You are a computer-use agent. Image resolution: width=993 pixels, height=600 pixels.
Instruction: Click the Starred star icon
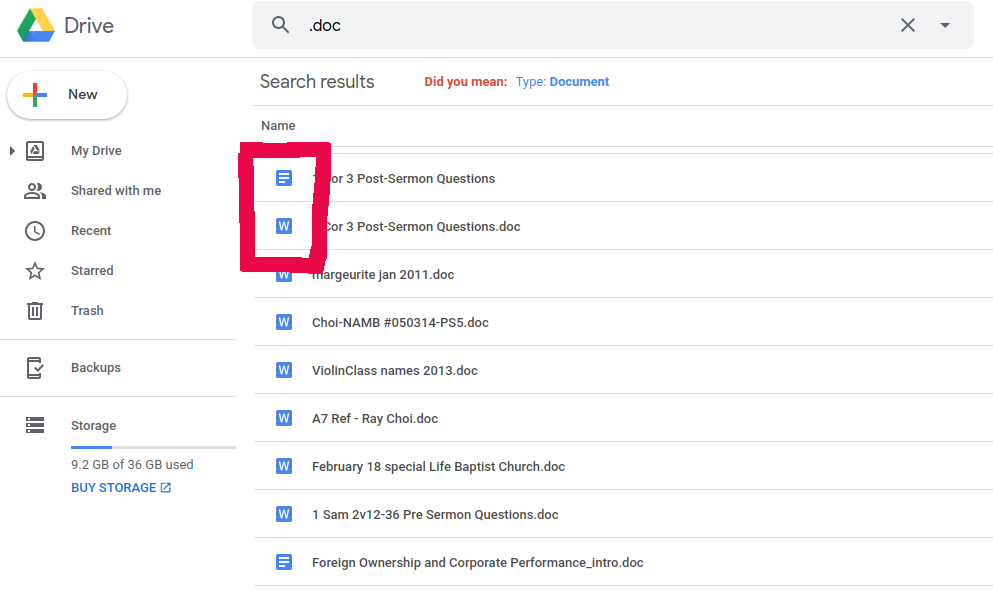[35, 271]
